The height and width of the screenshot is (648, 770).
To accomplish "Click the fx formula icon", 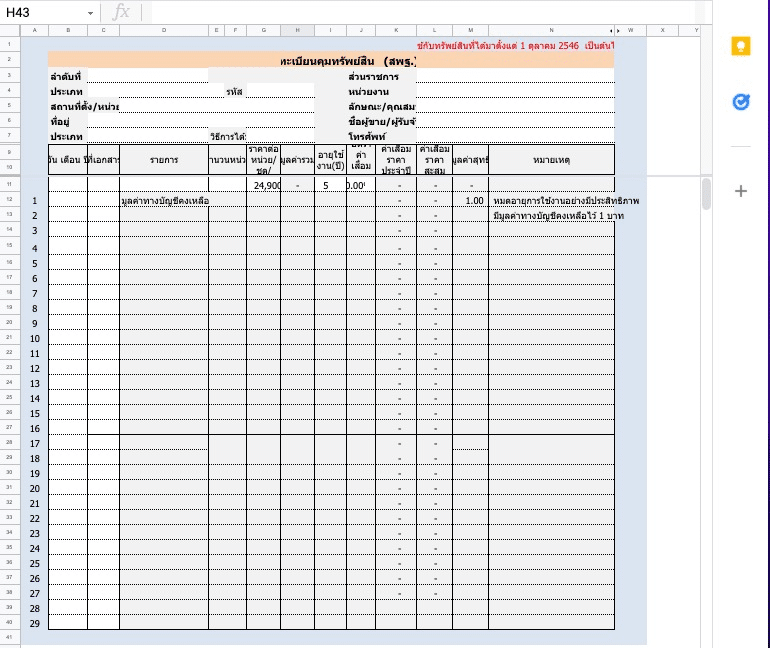I will [x=121, y=12].
